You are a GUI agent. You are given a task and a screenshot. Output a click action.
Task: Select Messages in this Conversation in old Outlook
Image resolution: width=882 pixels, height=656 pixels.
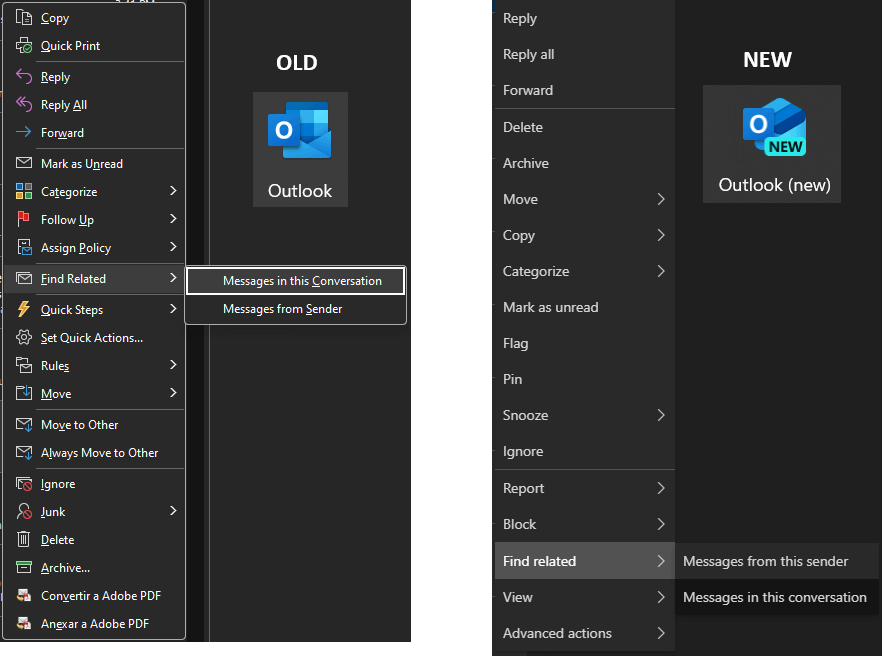295,281
